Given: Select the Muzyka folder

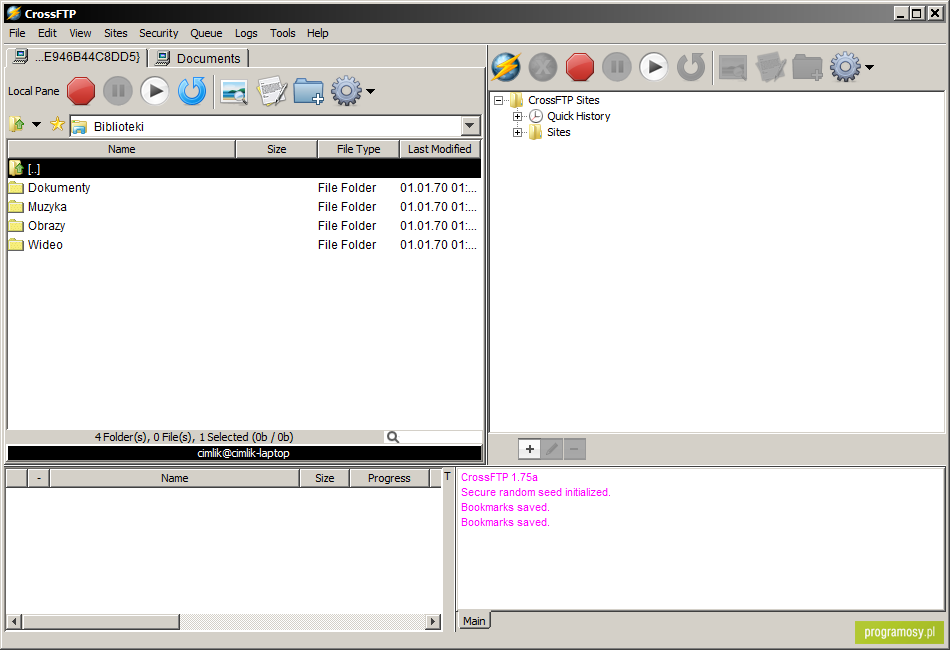Looking at the screenshot, I should point(244,207).
